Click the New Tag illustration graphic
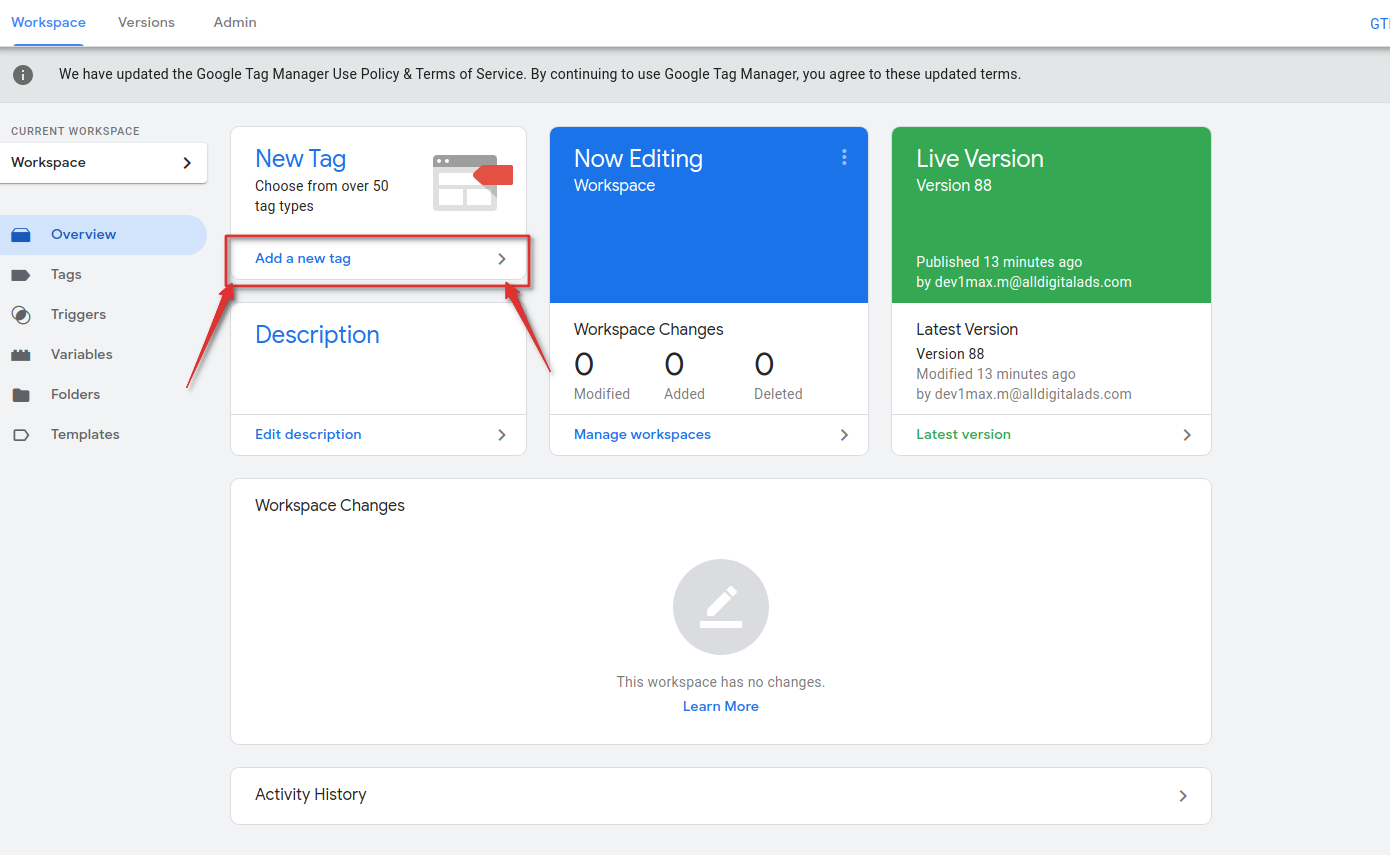This screenshot has width=1390, height=855. coord(473,182)
